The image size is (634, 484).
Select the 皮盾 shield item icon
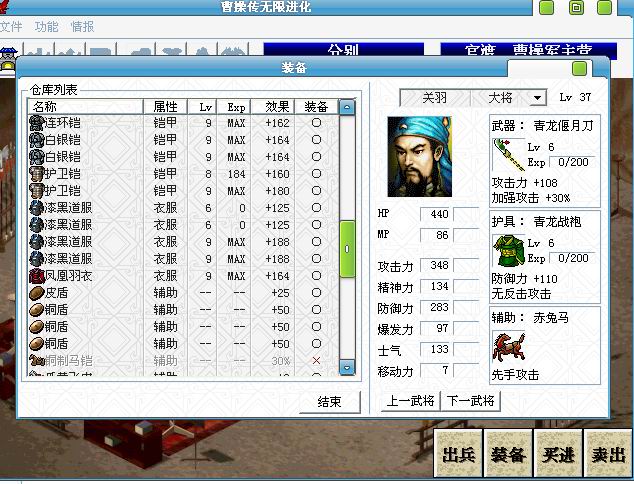[x=37, y=293]
